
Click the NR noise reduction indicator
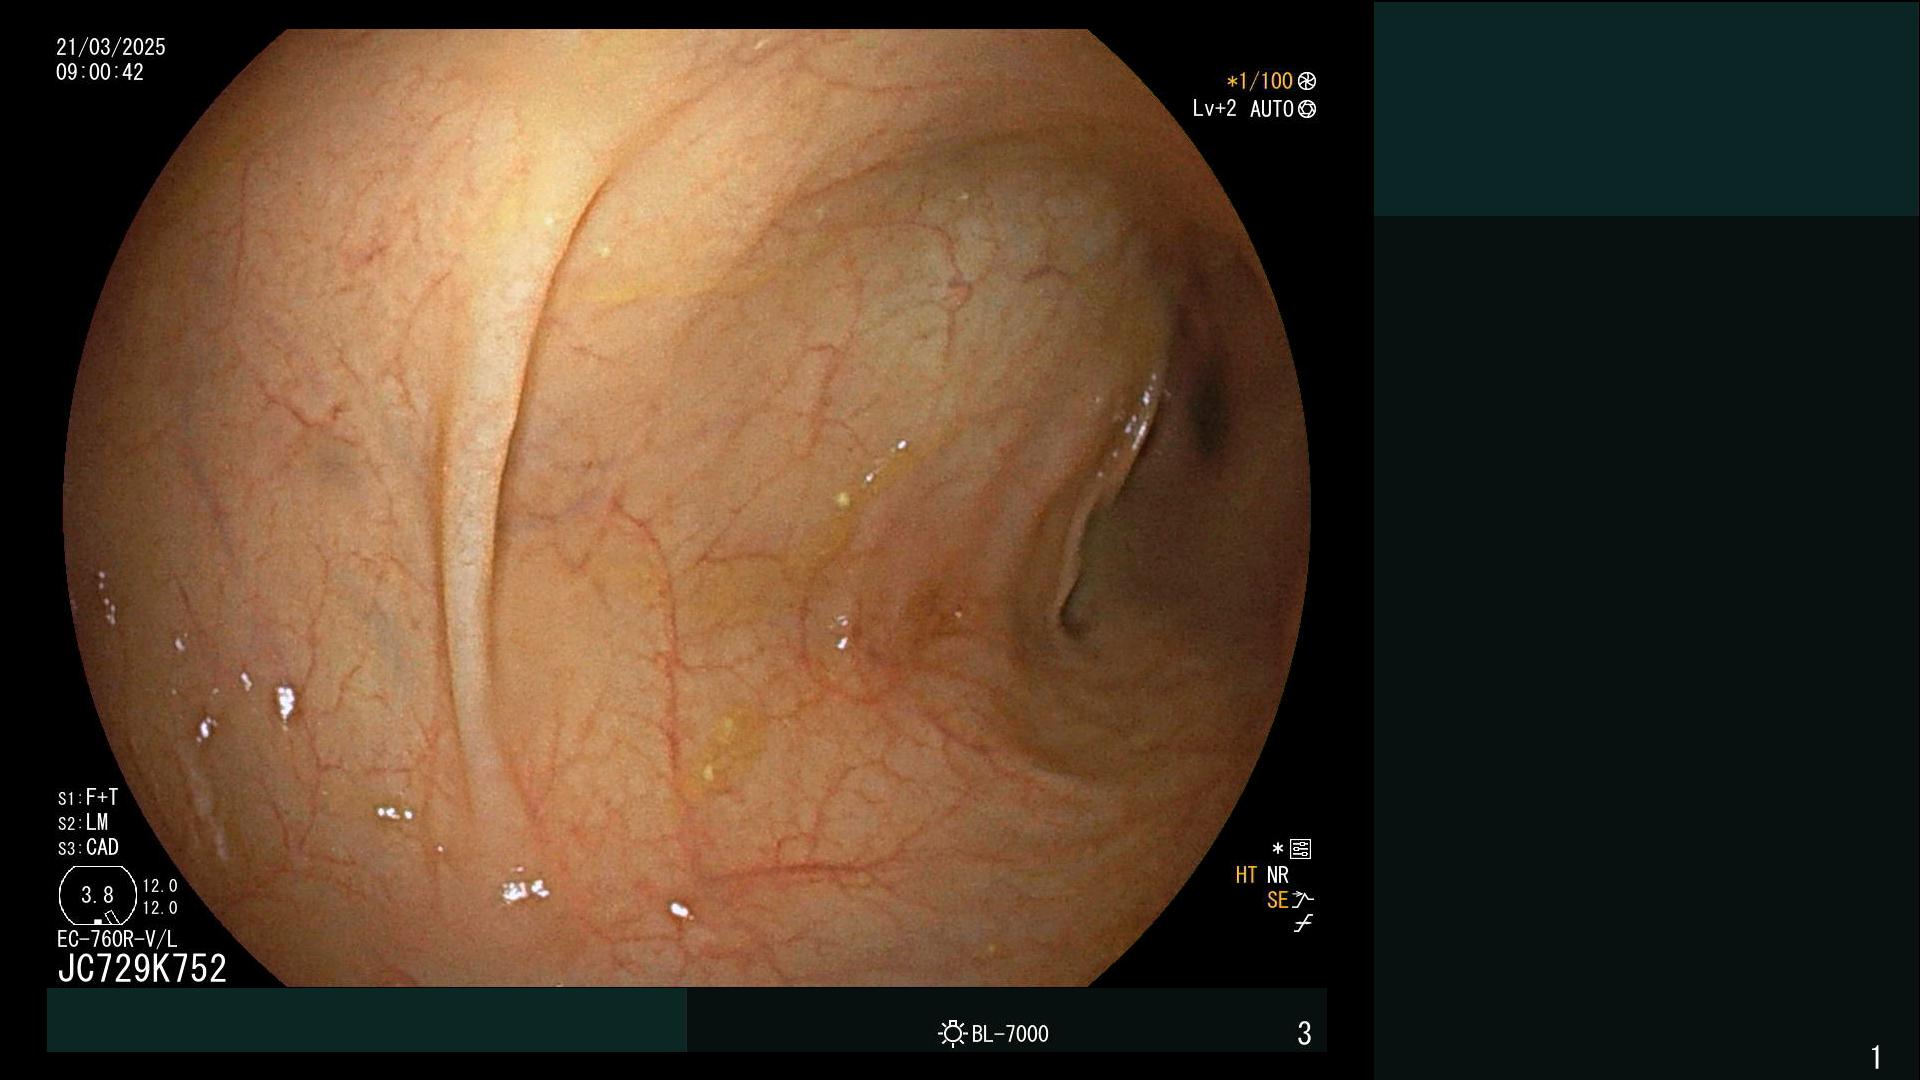click(x=1278, y=875)
